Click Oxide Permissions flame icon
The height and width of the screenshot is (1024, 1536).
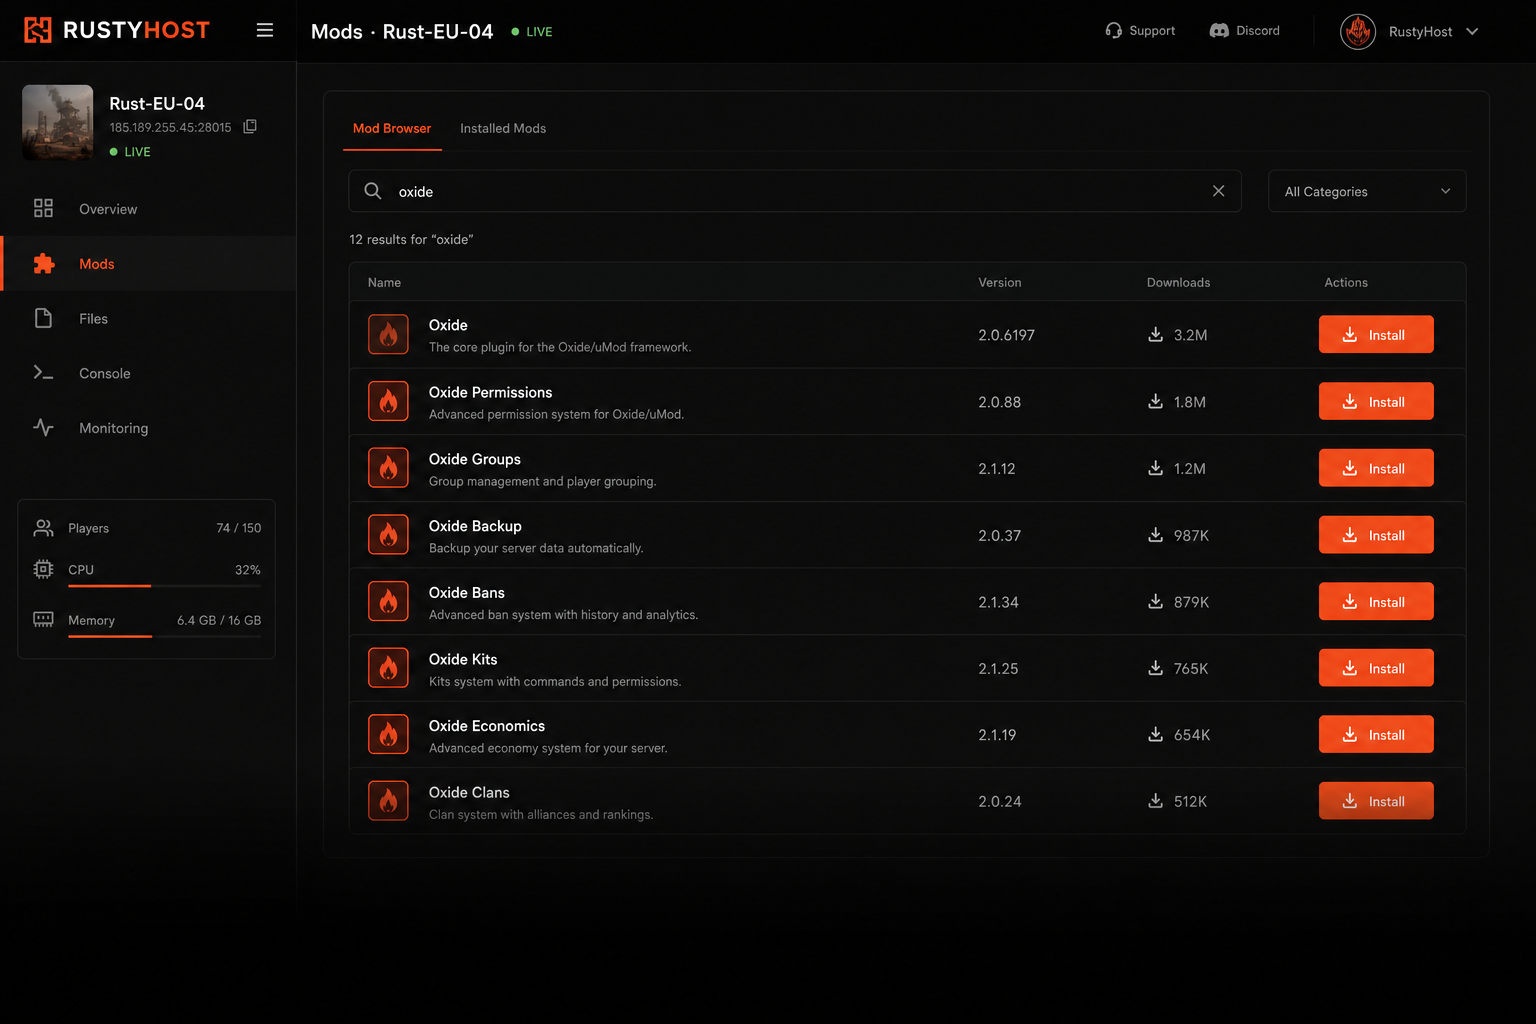[x=388, y=402]
